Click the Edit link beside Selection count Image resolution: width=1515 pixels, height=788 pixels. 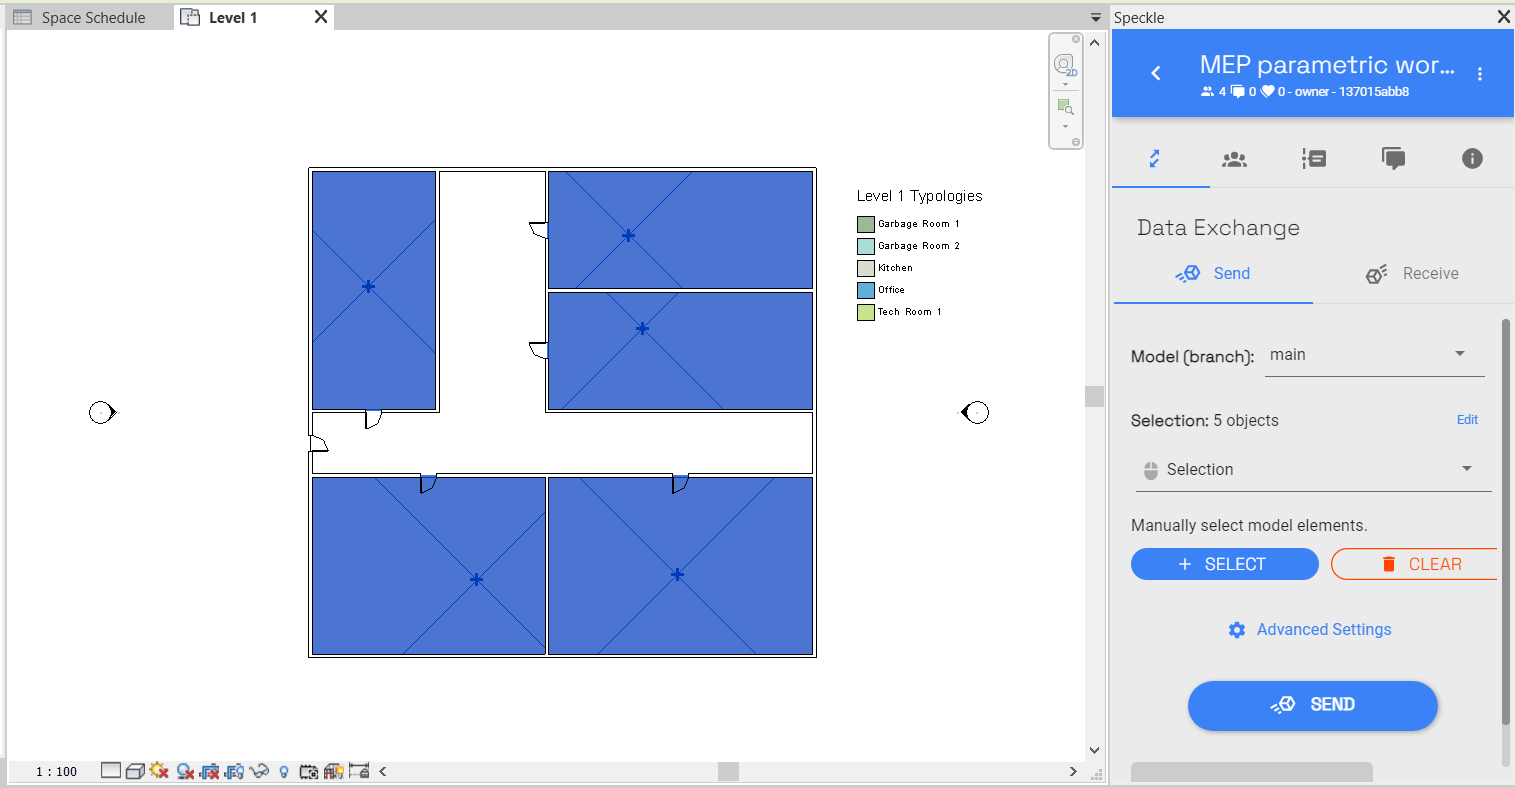click(1467, 420)
